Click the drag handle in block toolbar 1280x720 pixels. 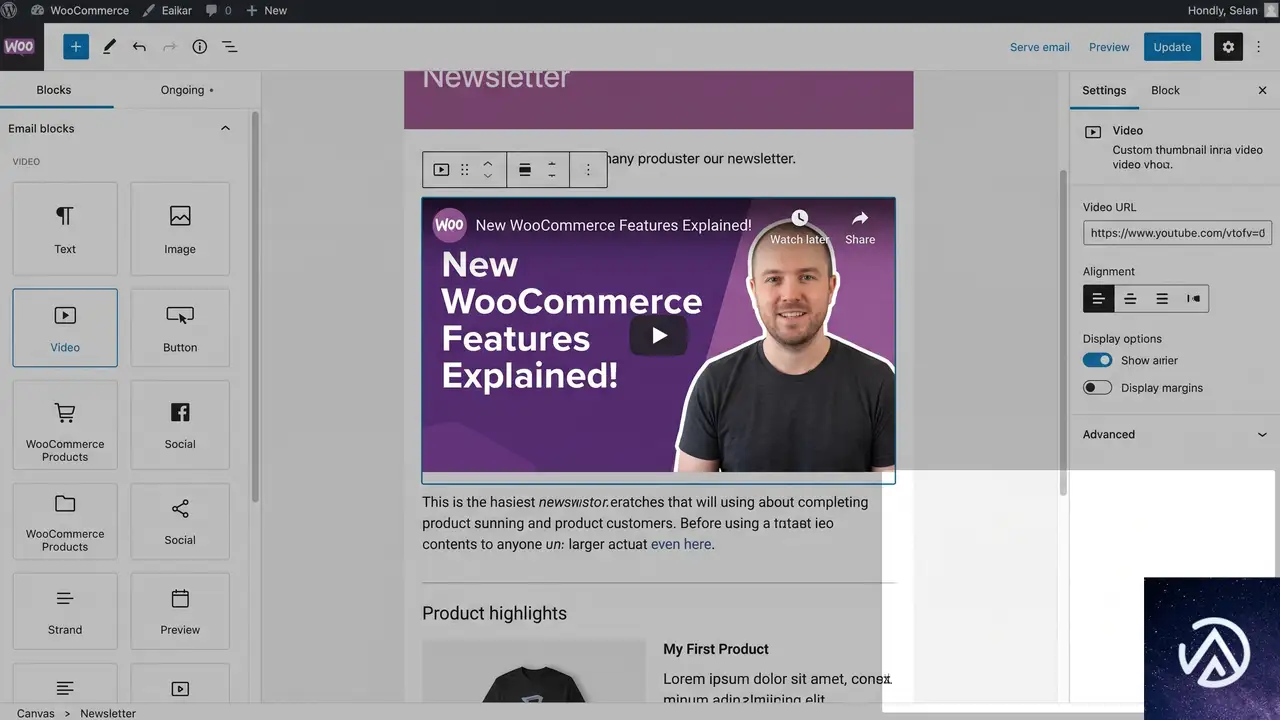(x=464, y=170)
